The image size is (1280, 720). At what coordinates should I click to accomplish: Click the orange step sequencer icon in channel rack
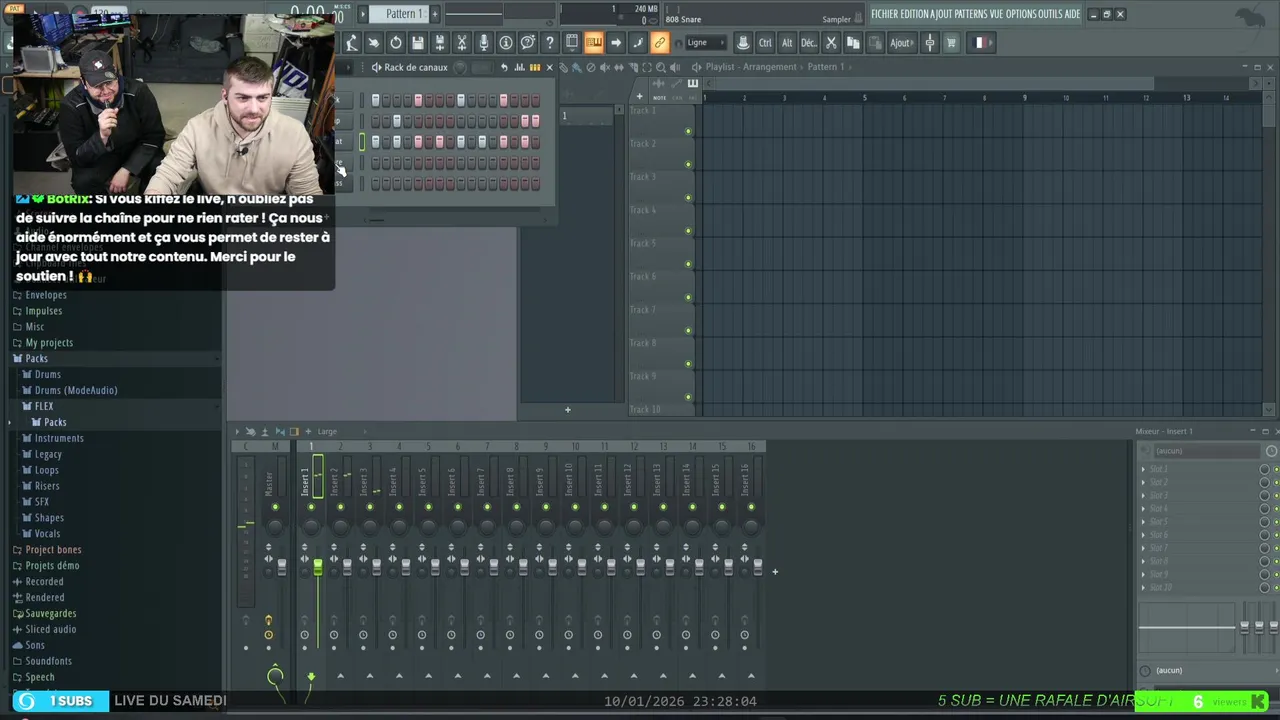pyautogui.click(x=535, y=67)
